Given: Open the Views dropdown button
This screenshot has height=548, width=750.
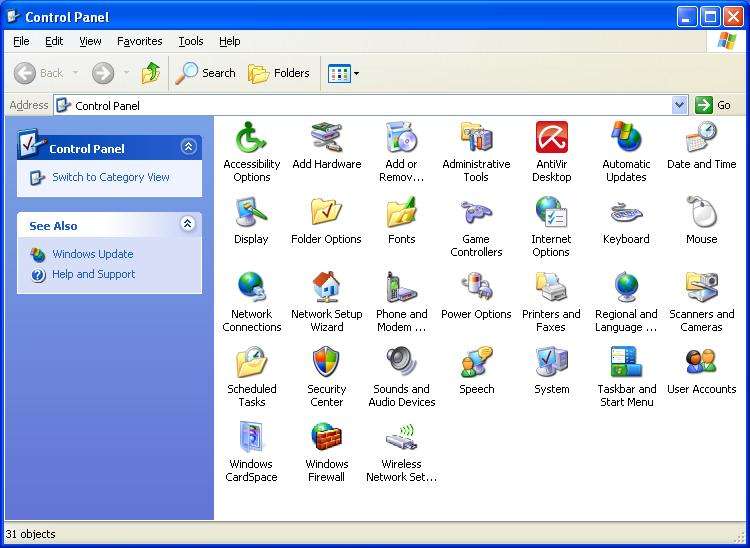Looking at the screenshot, I should [343, 74].
